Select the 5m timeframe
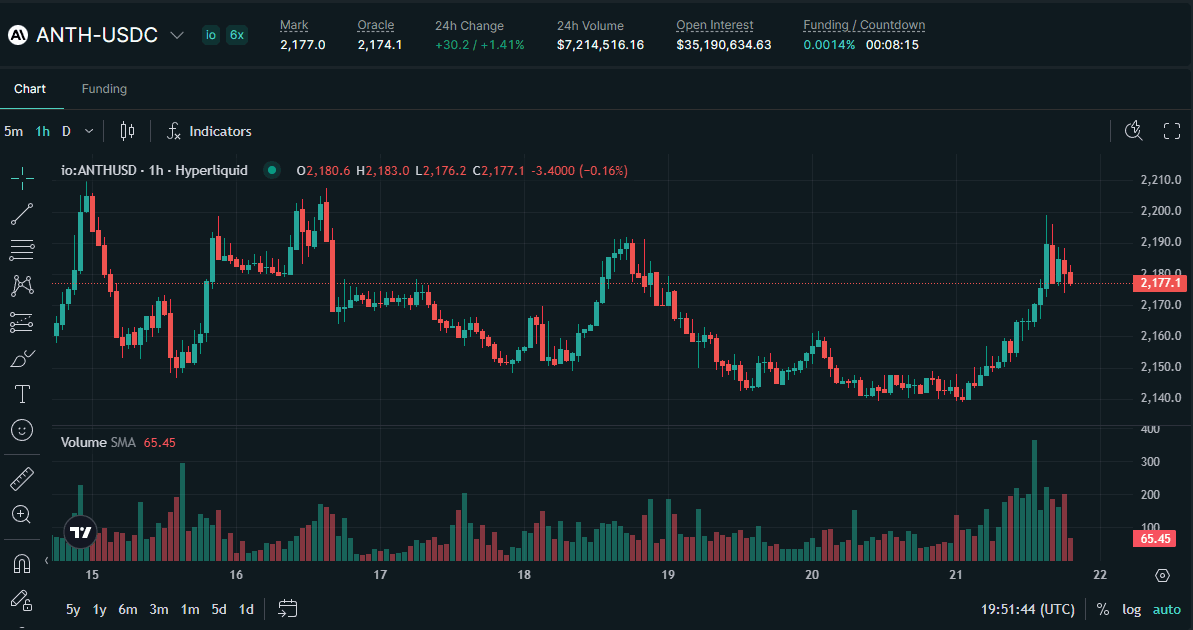Viewport: 1193px width, 630px height. coord(13,132)
